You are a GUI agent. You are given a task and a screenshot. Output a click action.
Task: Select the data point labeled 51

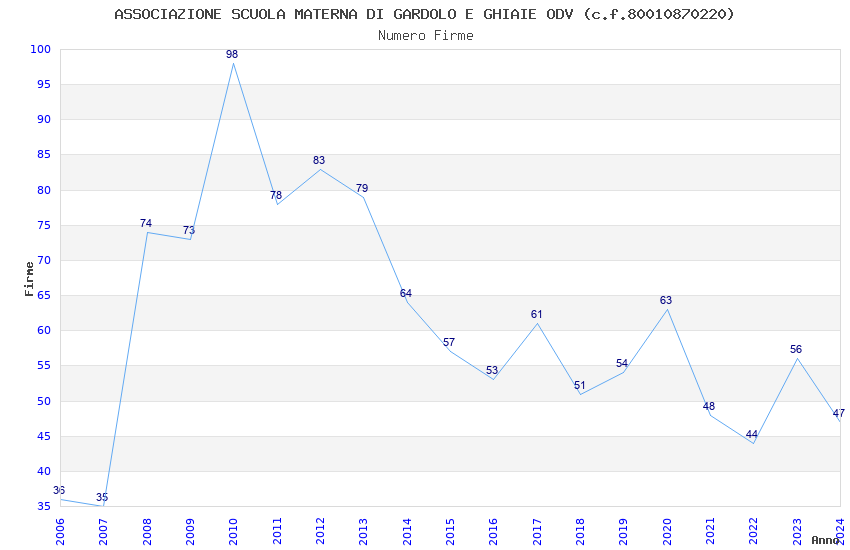click(x=579, y=386)
